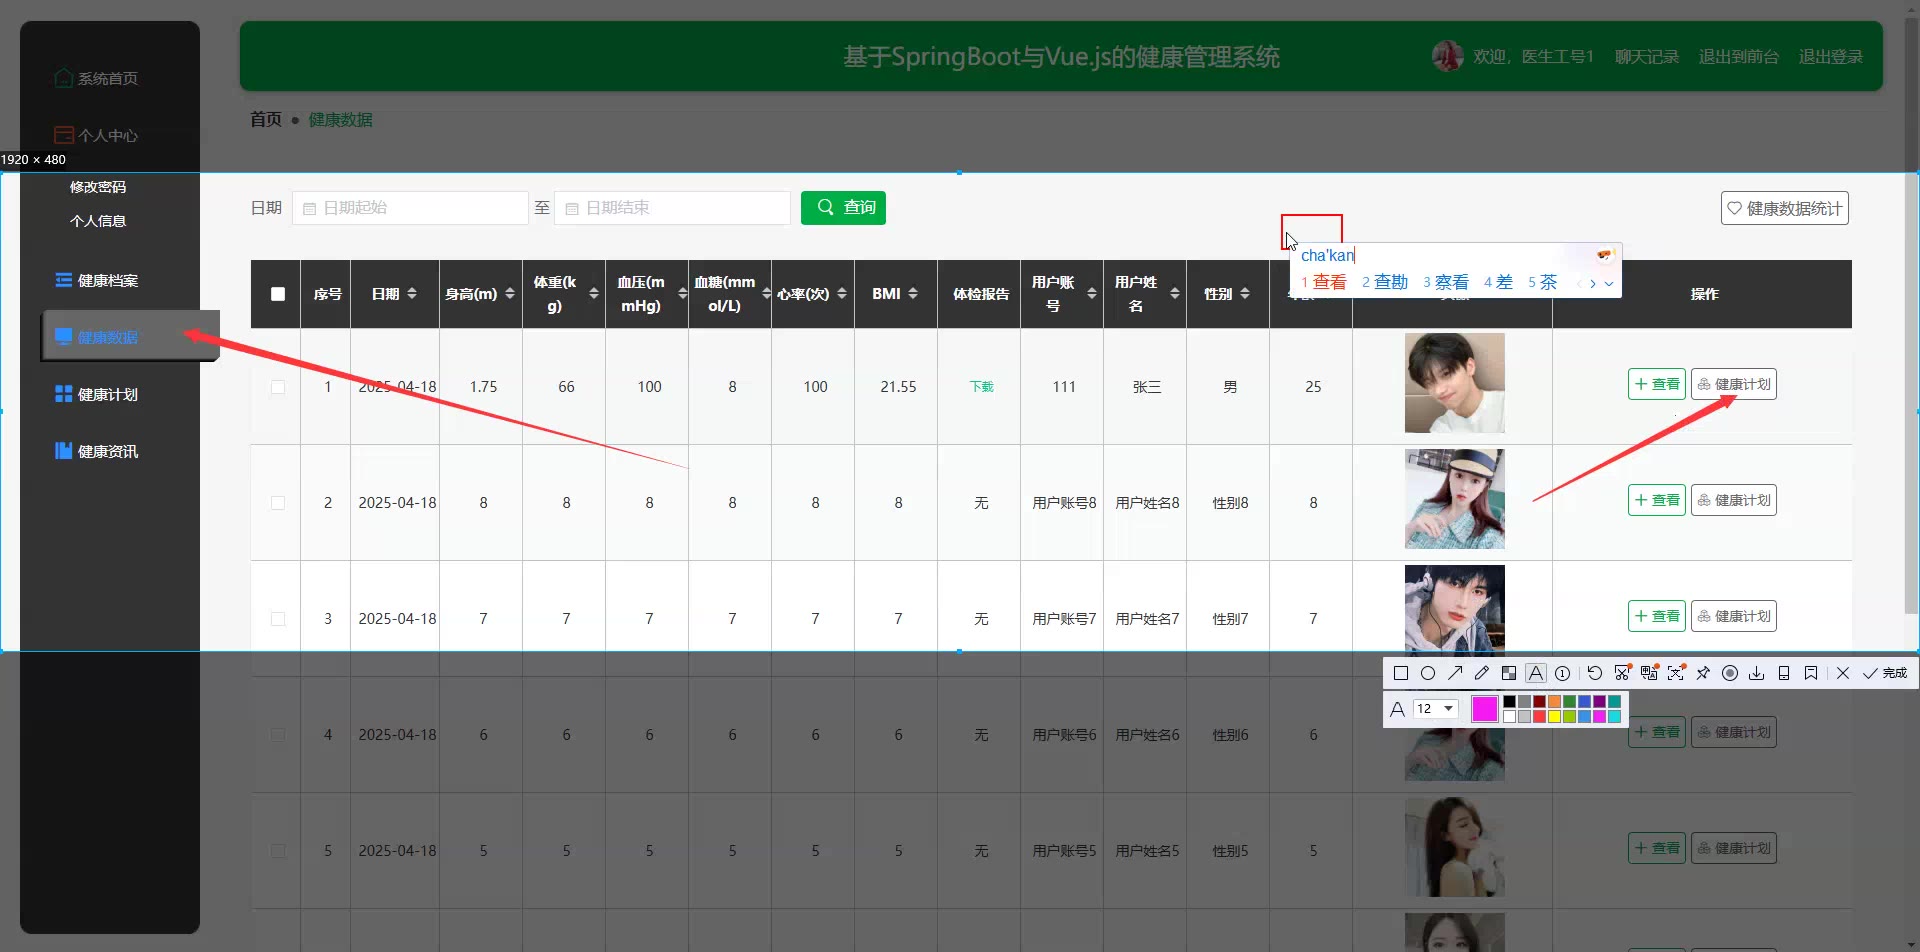The height and width of the screenshot is (952, 1920).
Task: Select the numbered step marker tool
Action: (1563, 673)
